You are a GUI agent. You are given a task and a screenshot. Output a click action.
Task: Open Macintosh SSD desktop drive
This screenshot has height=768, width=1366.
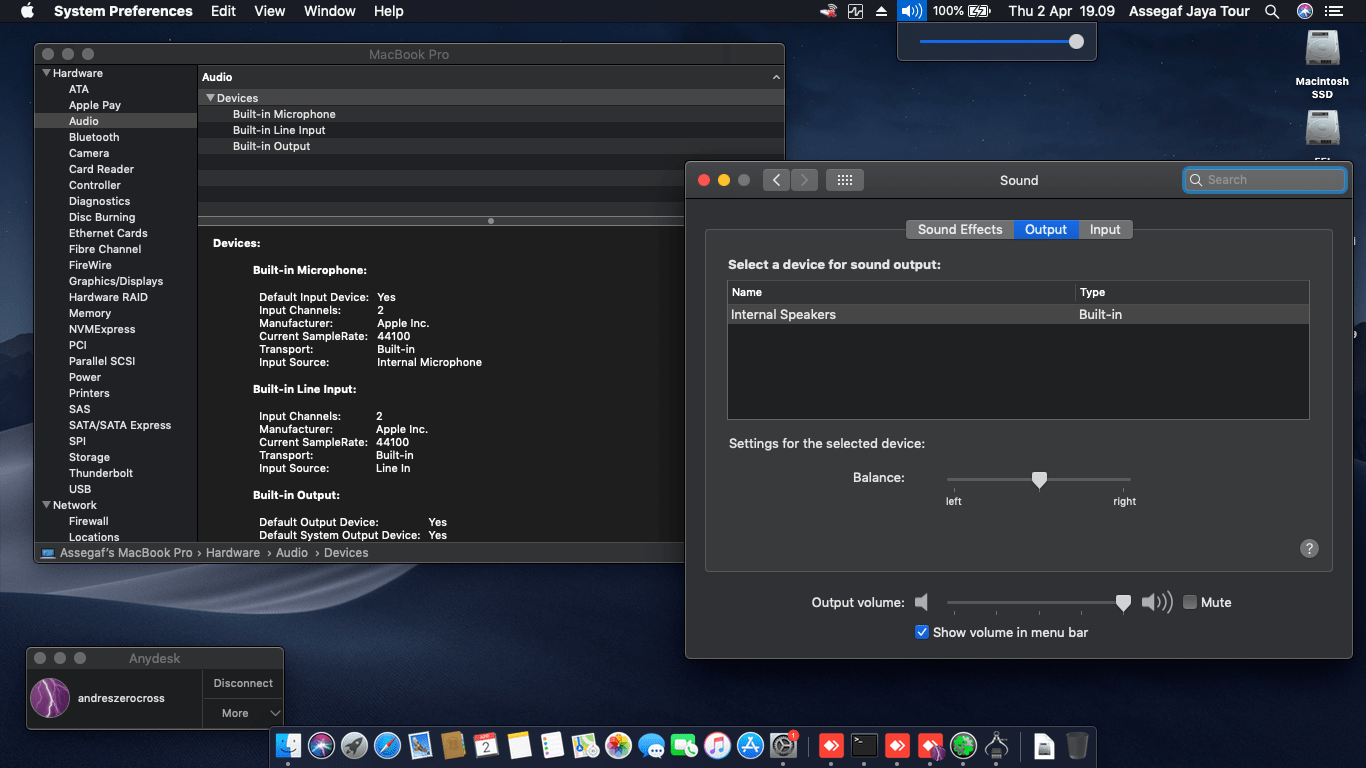coord(1322,65)
